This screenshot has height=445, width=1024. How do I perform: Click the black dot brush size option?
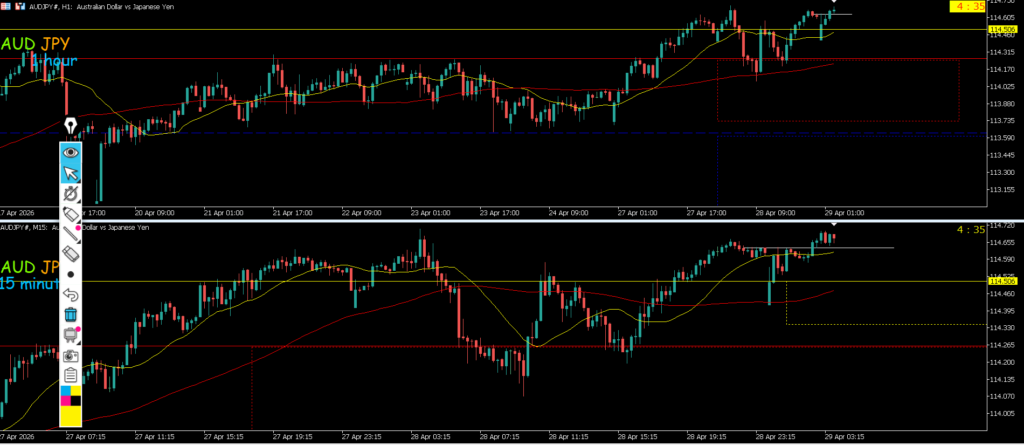pos(71,274)
